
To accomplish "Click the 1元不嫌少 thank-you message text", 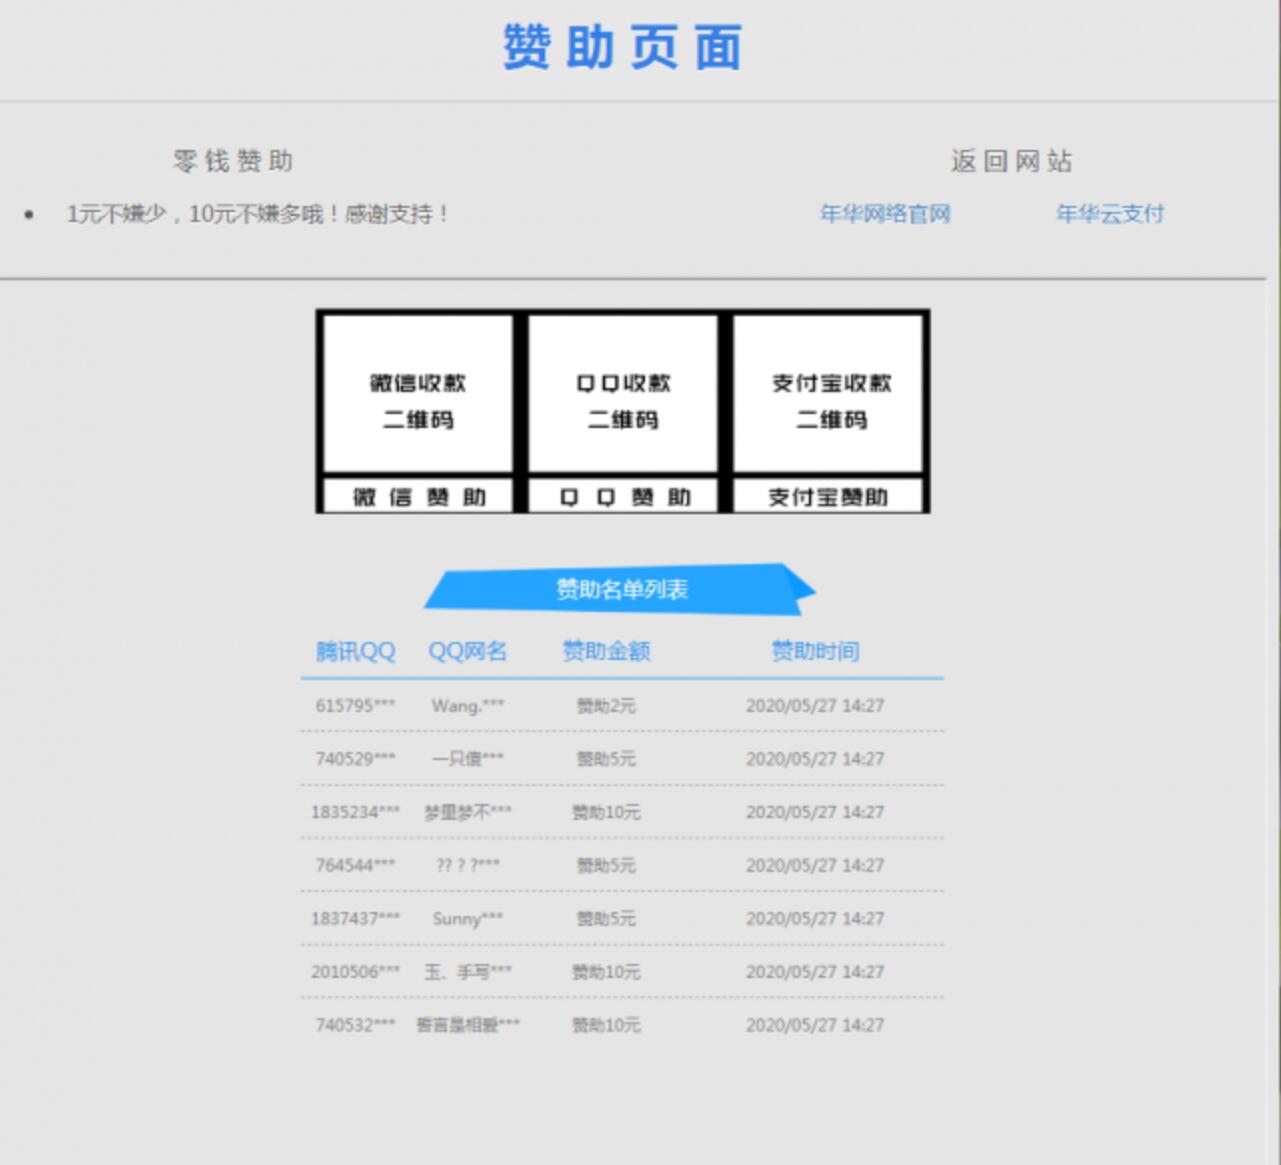I will pyautogui.click(x=258, y=214).
